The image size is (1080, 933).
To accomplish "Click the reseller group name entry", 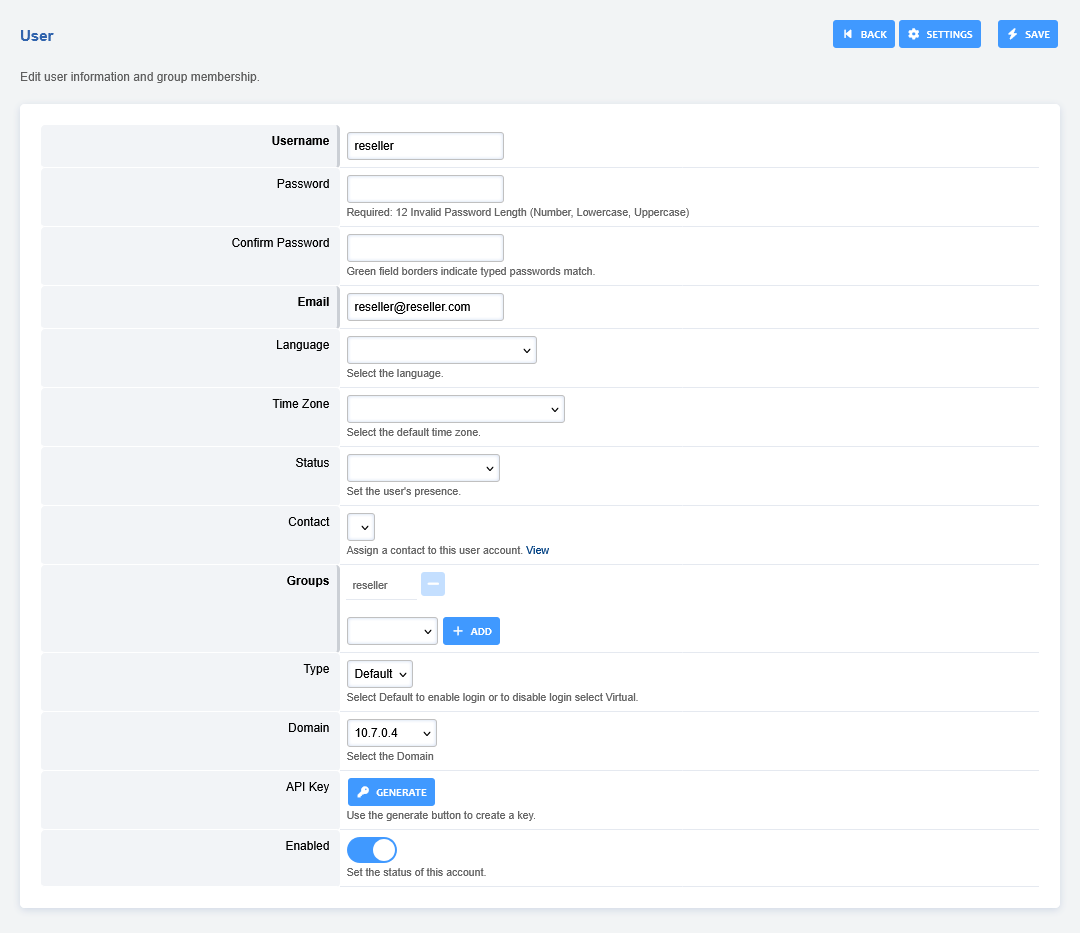I will click(371, 585).
